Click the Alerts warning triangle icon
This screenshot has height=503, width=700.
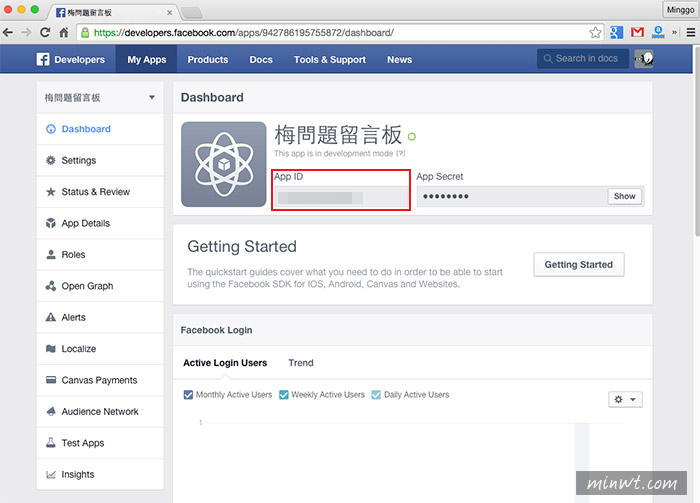point(51,317)
